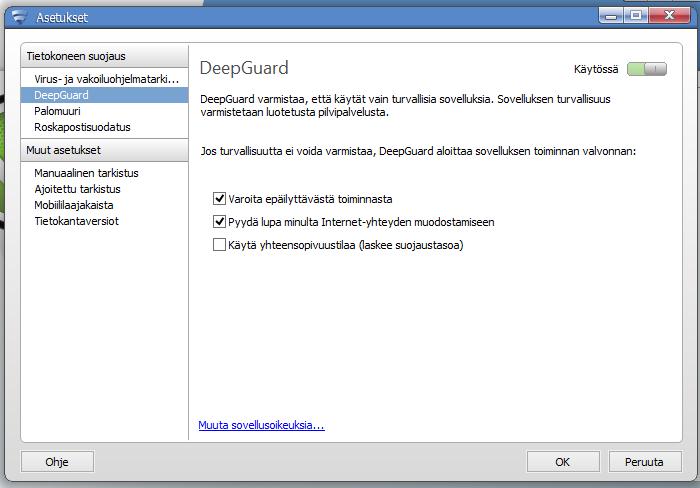700x488 pixels.
Task: Confirm settings with OK button
Action: point(563,462)
